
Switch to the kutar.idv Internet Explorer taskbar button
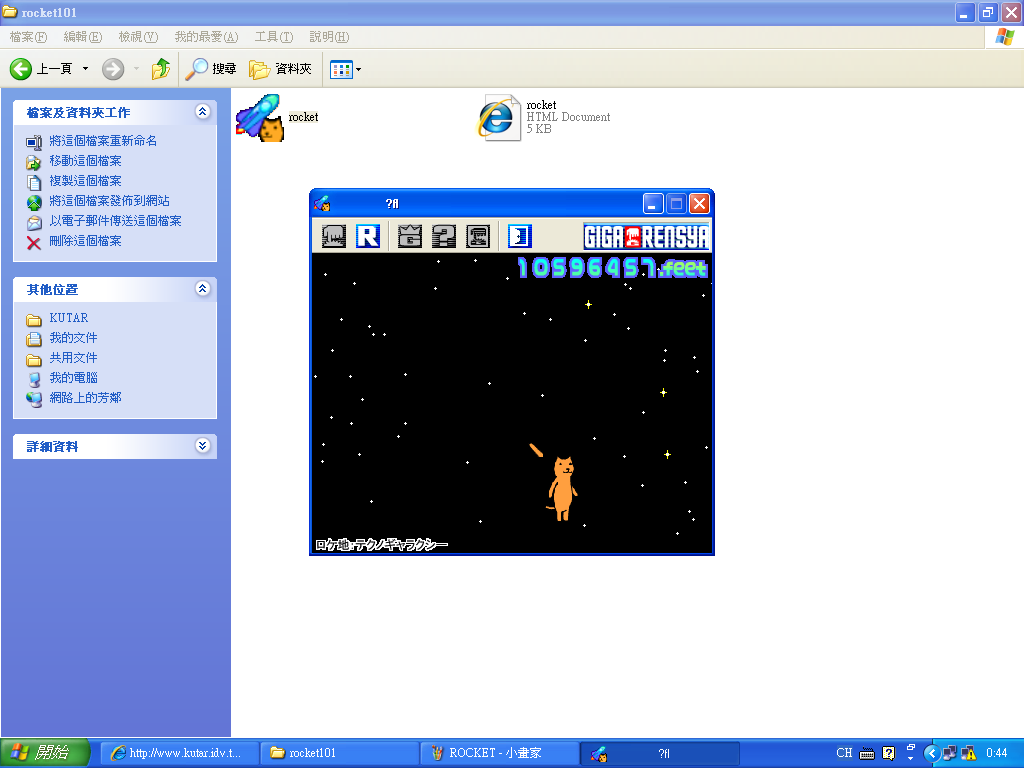178,753
